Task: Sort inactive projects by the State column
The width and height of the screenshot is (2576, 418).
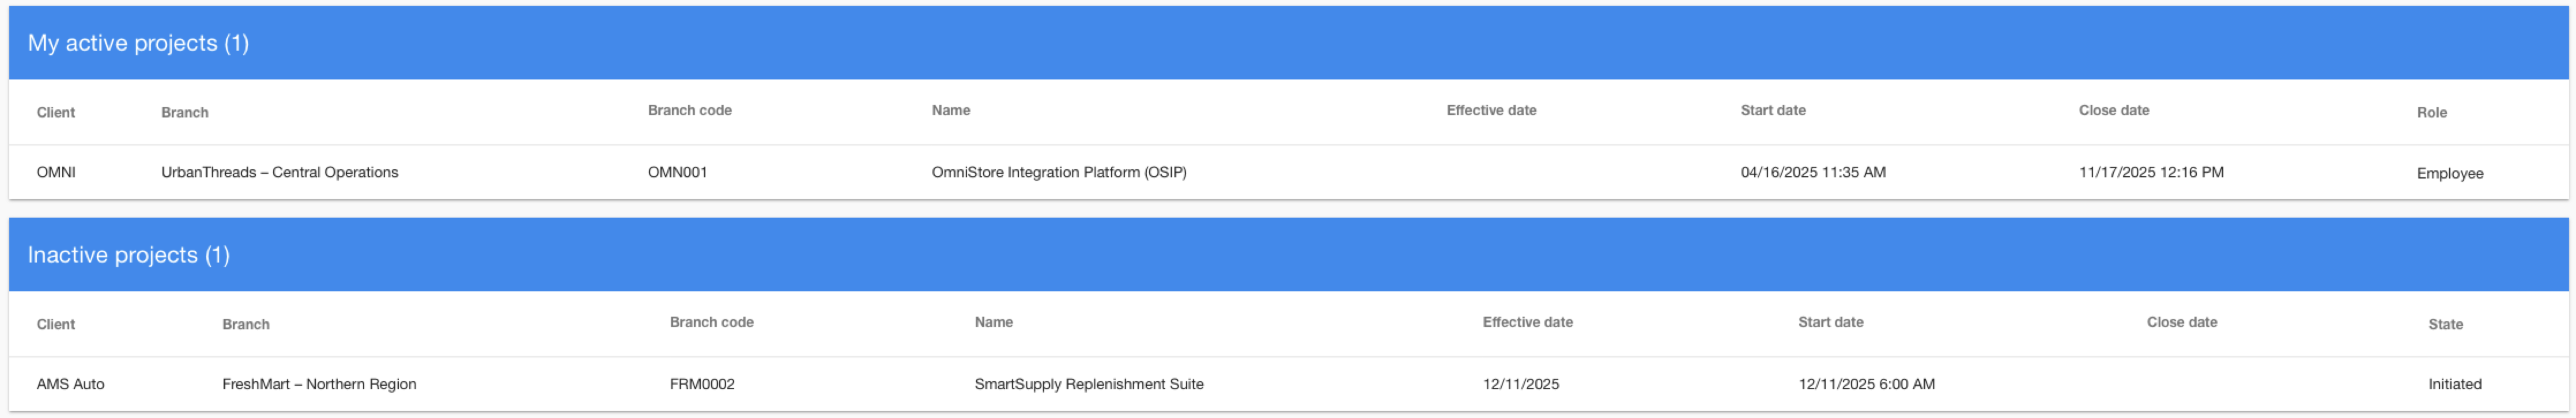Action: pyautogui.click(x=2445, y=324)
